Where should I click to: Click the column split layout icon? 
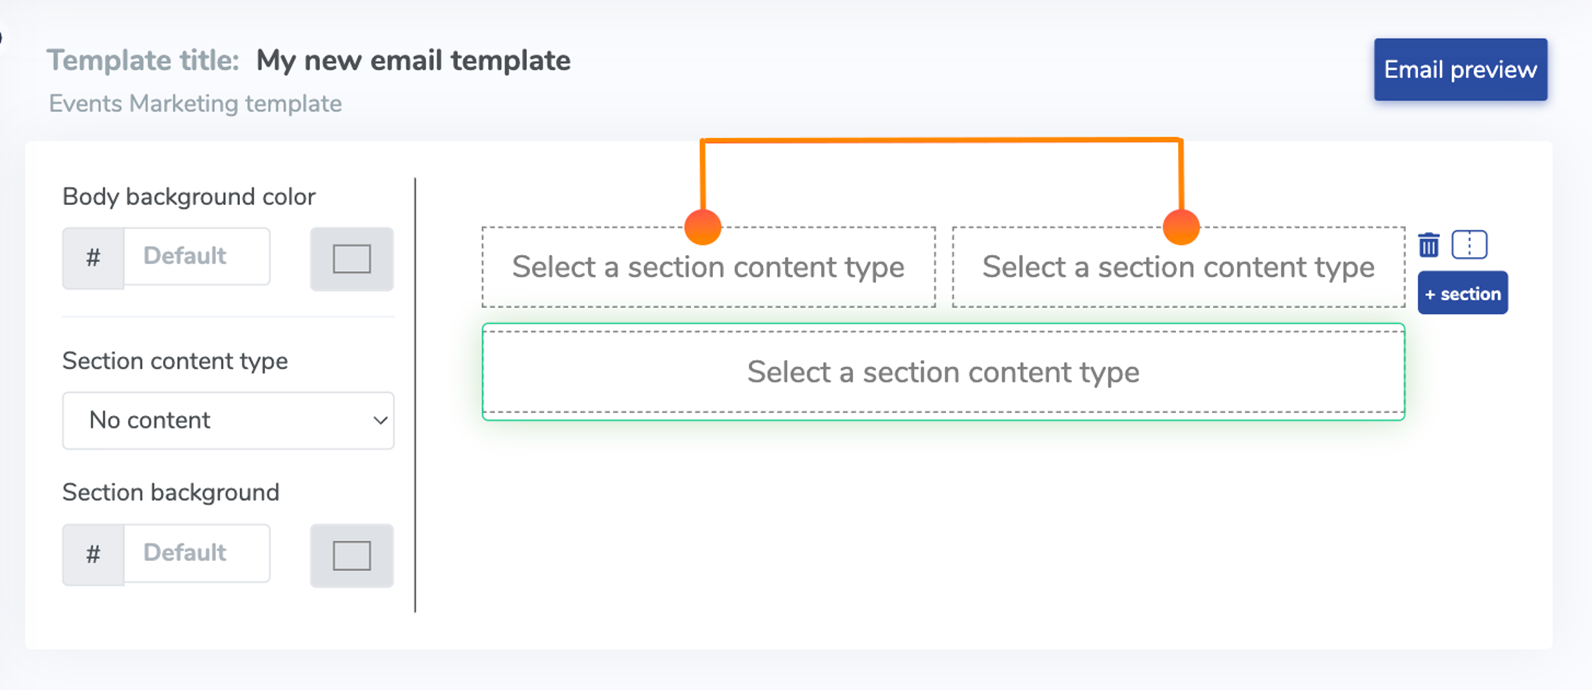point(1469,244)
